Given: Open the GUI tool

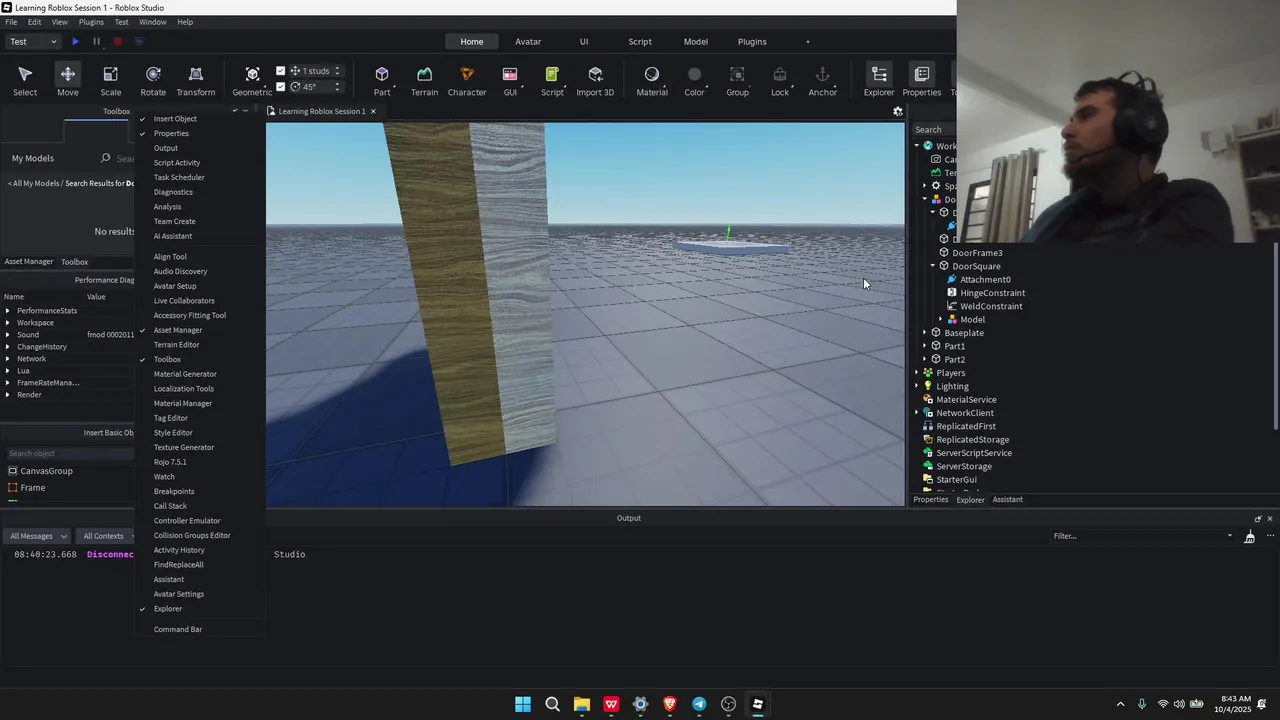Looking at the screenshot, I should tap(510, 81).
